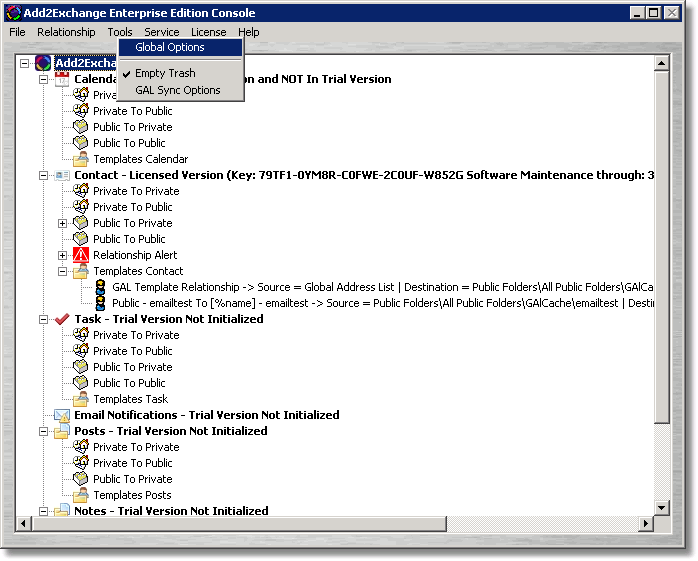Collapse the Task trial version node

pyautogui.click(x=43, y=319)
